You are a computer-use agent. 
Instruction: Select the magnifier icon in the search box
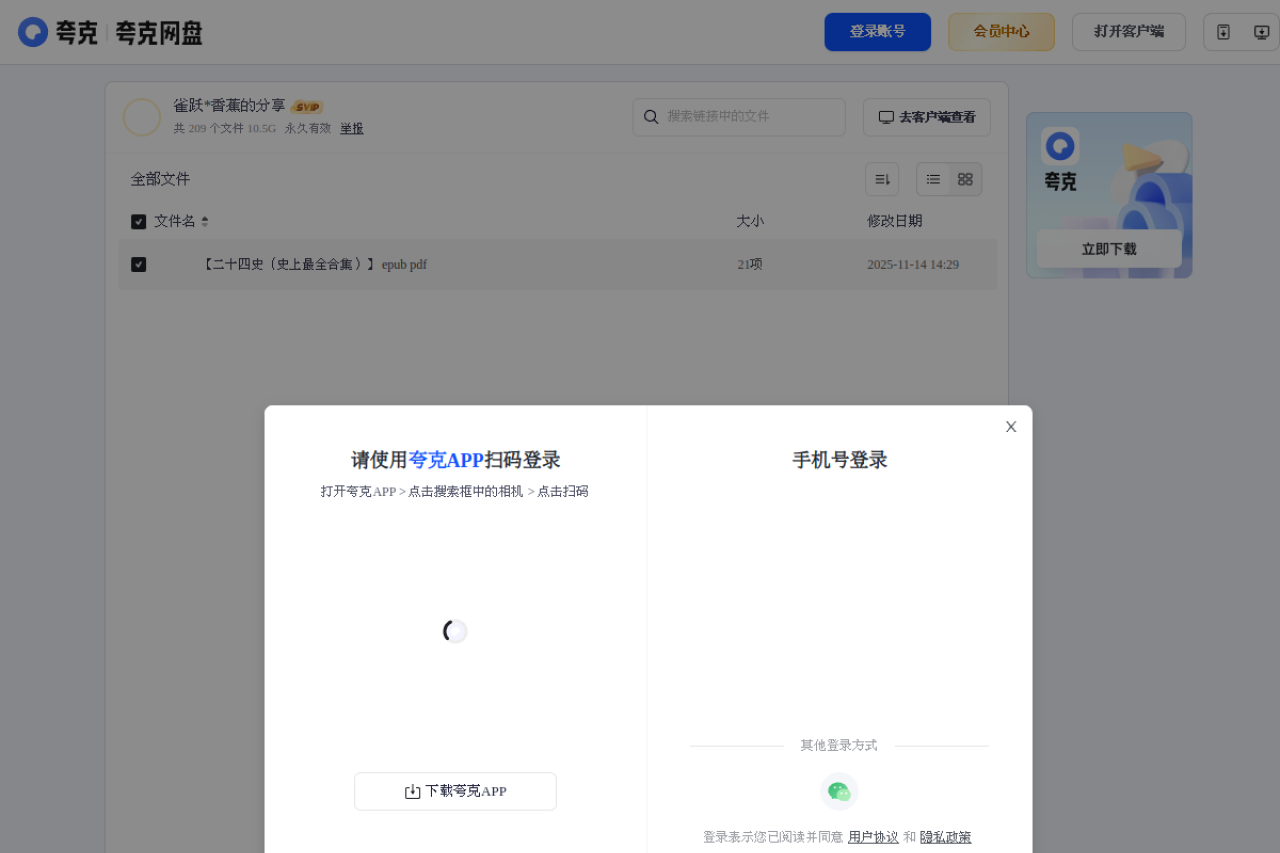point(651,117)
